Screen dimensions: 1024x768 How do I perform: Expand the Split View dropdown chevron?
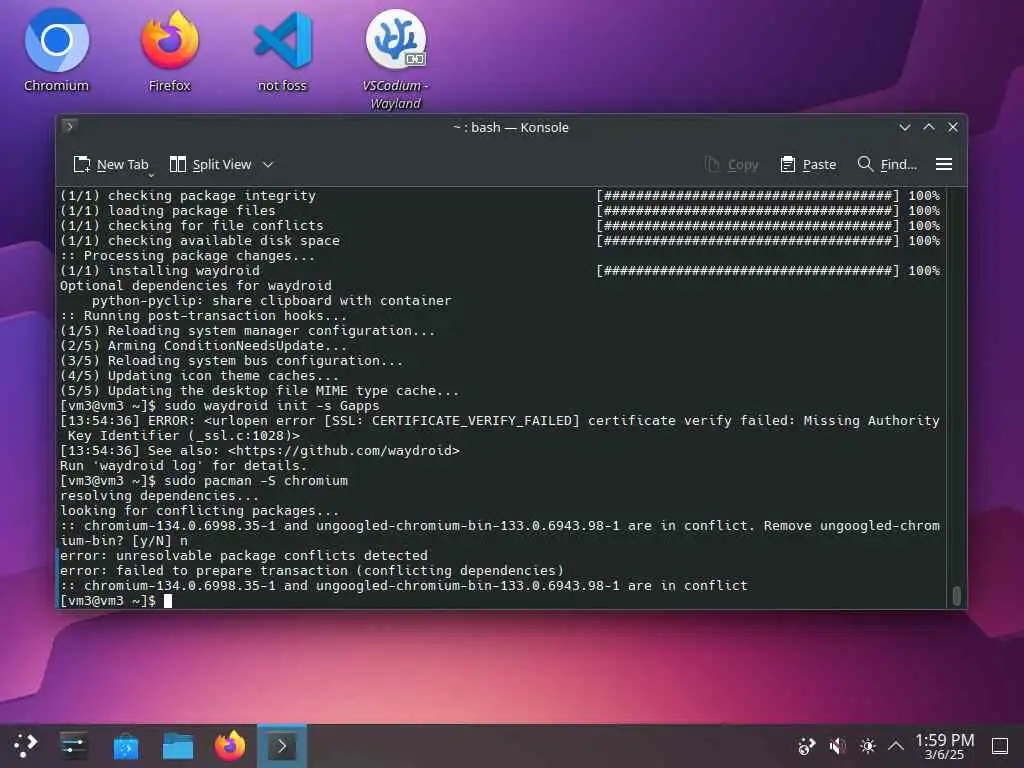coord(268,165)
